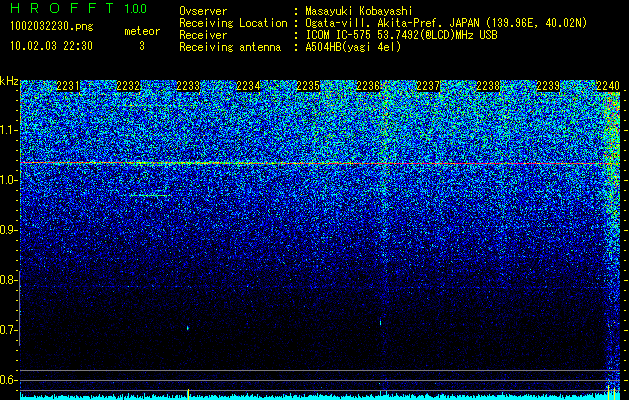Click the red carrier line in spectrogram
Image resolution: width=629 pixels, height=400 pixels.
click(320, 163)
